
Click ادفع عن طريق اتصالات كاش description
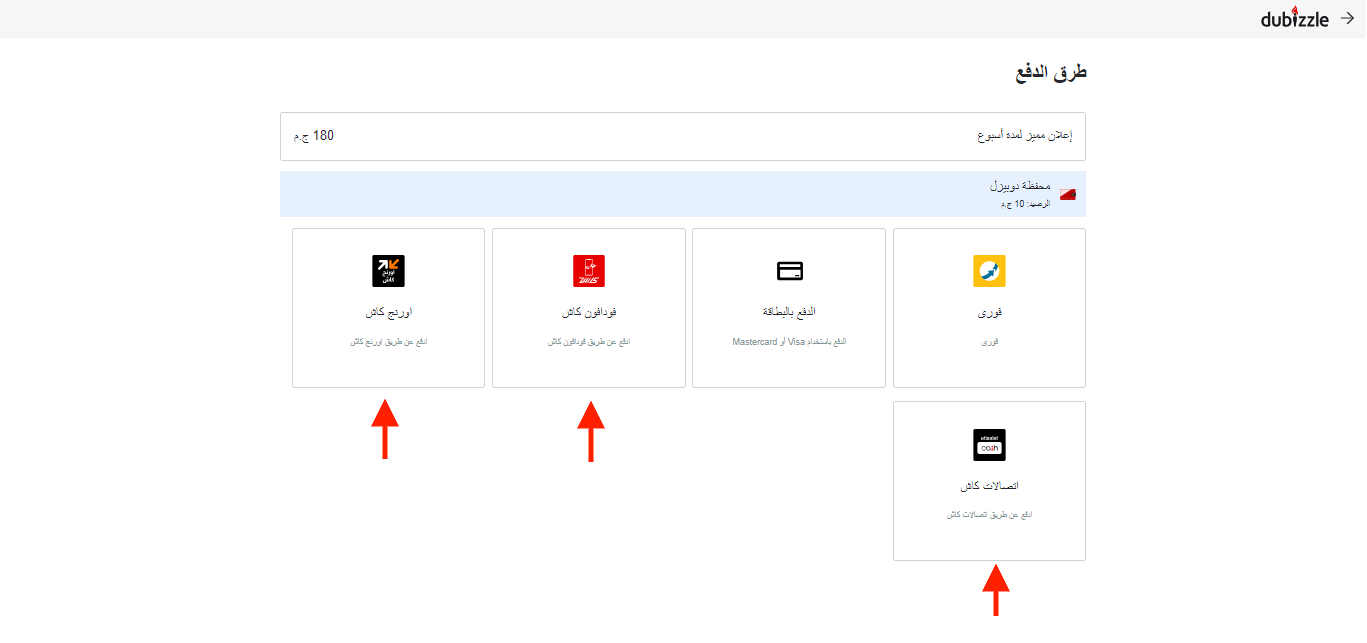(989, 515)
